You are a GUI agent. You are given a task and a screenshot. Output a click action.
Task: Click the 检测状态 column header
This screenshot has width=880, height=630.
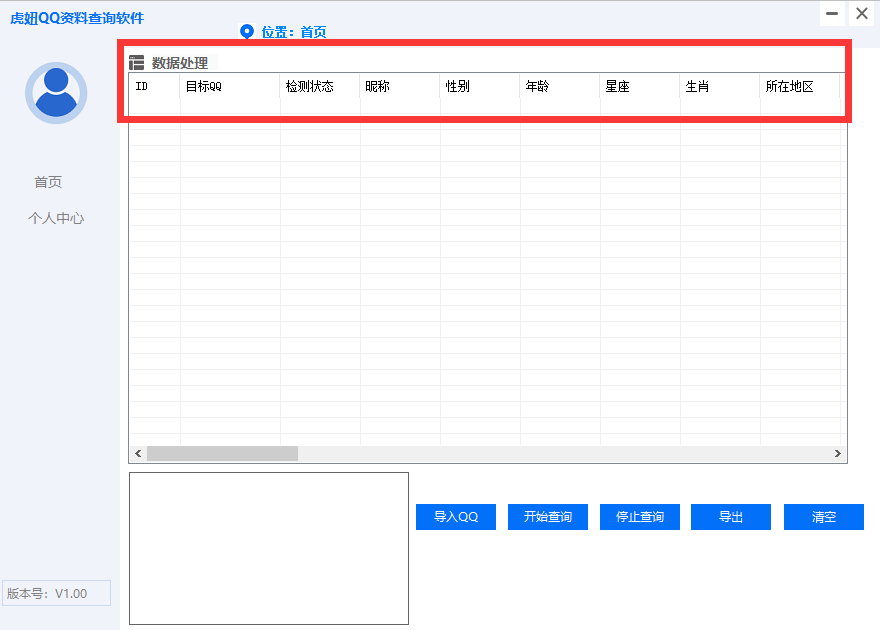(319, 86)
